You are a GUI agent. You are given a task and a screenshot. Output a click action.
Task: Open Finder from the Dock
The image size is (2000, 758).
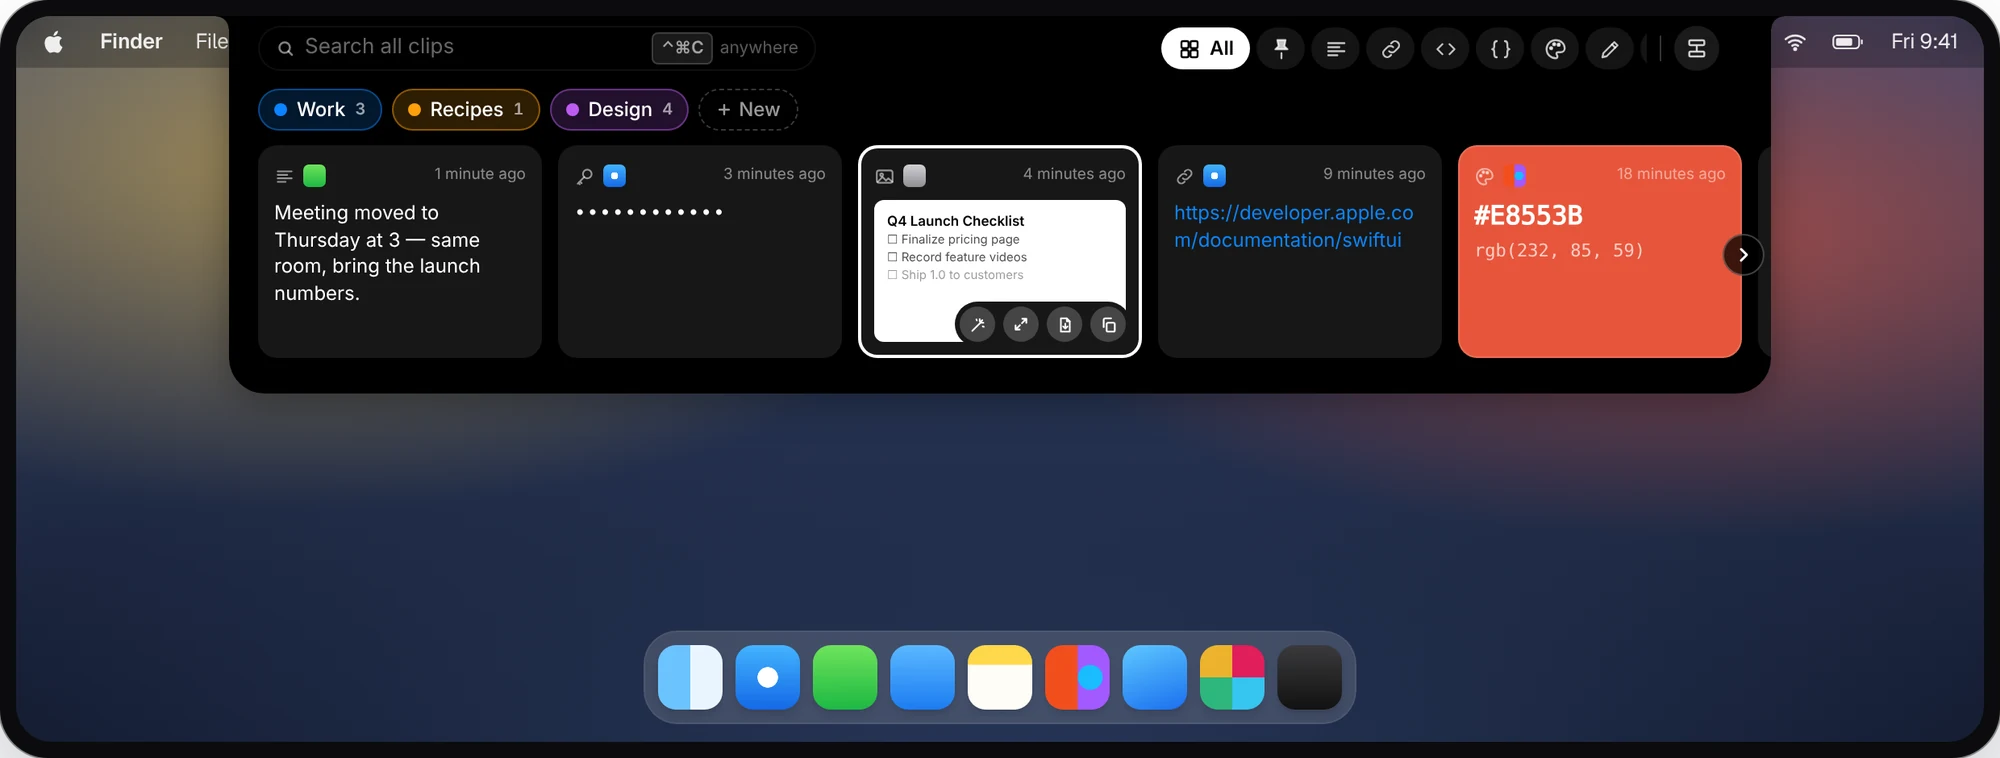coord(690,677)
